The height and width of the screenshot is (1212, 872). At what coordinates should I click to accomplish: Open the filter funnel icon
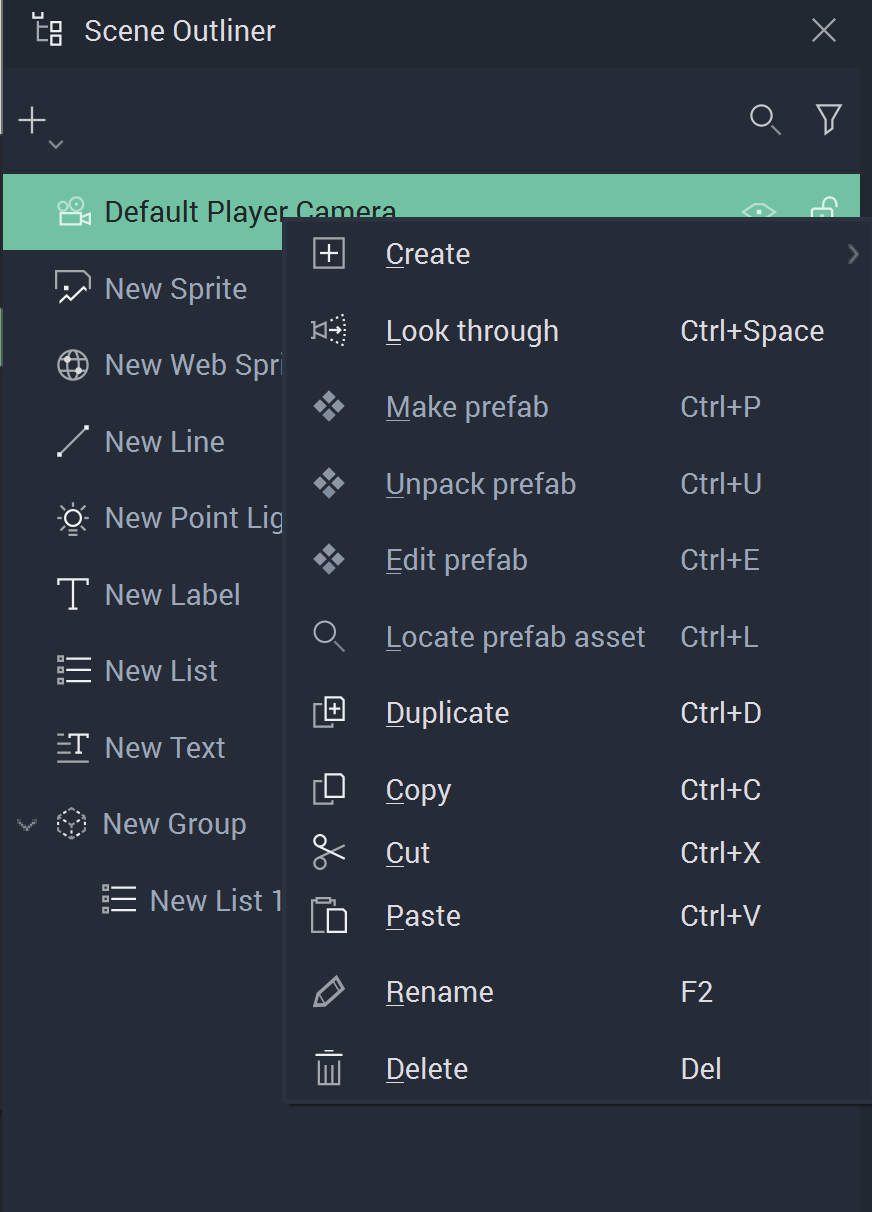pos(828,120)
